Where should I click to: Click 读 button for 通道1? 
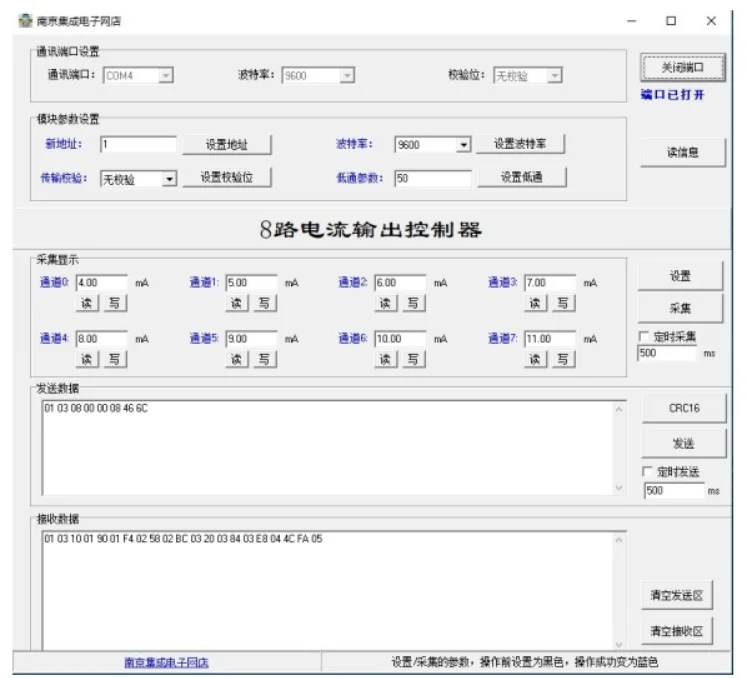click(x=237, y=303)
